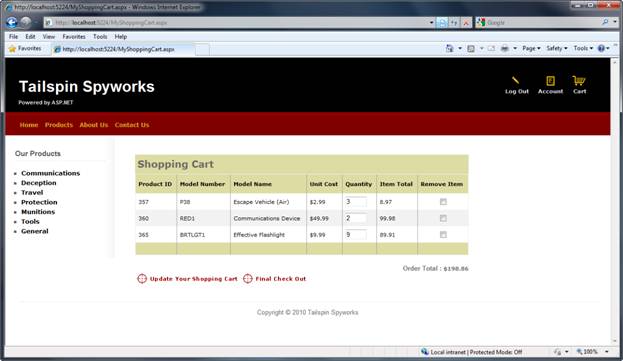
Task: Click the Local intranet zone icon
Action: [x=424, y=352]
